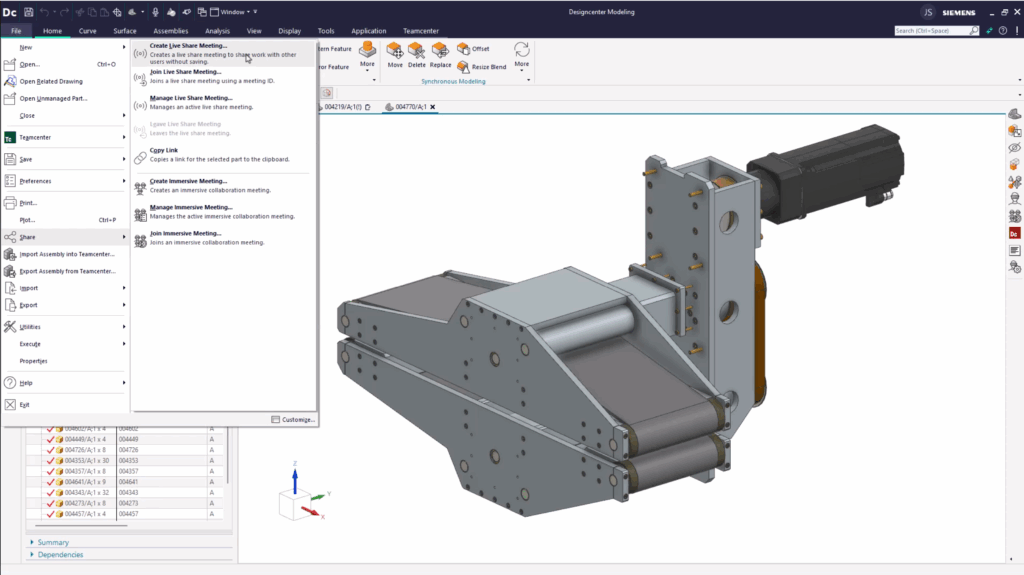This screenshot has height=575, width=1024.
Task: Toggle the red checkmark for 004449/A;1 x 4
Action: pos(50,439)
